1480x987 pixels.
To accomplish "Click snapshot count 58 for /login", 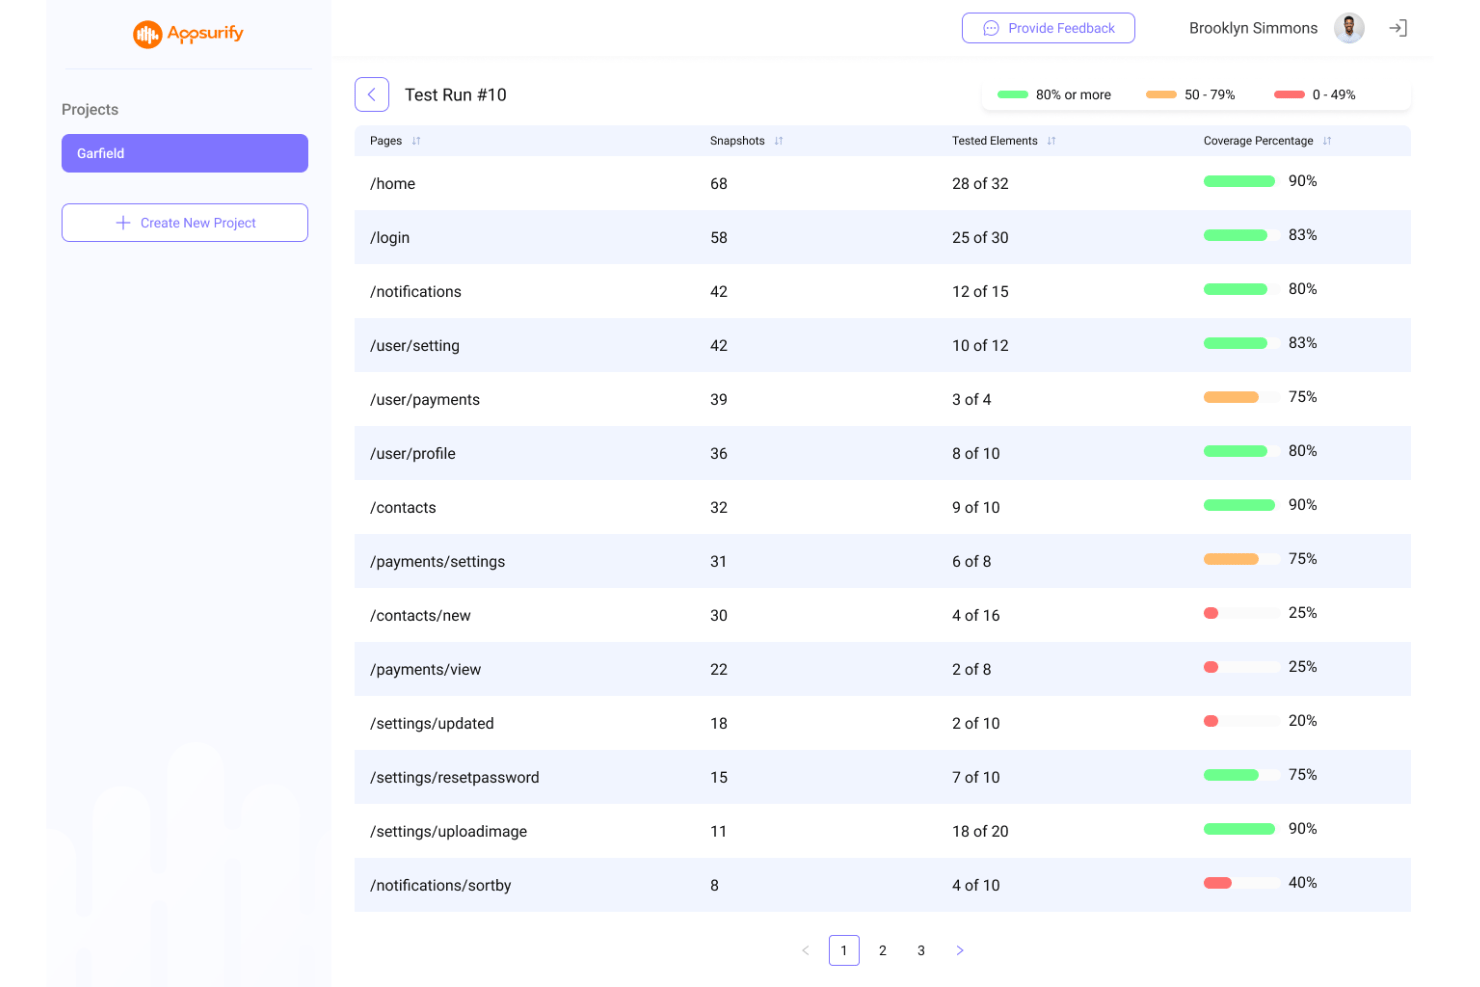I will tap(719, 238).
